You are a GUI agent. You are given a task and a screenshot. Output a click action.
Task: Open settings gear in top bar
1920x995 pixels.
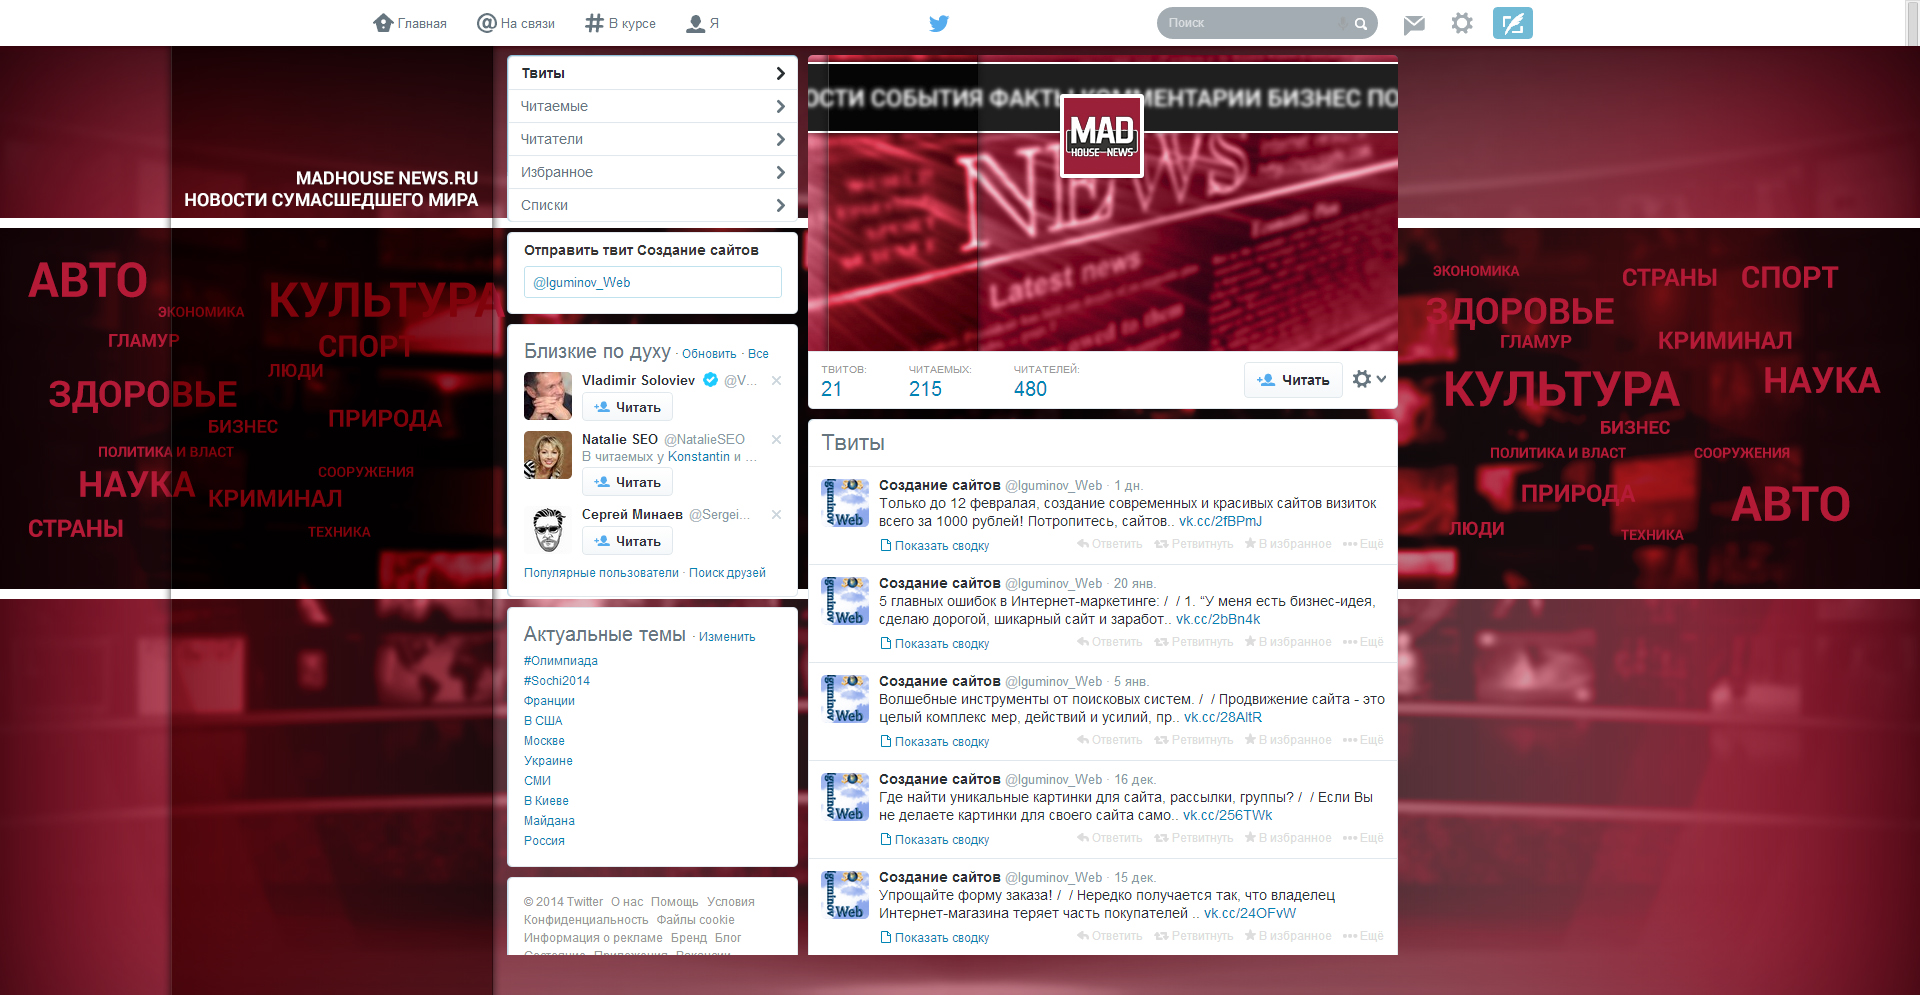[1462, 23]
